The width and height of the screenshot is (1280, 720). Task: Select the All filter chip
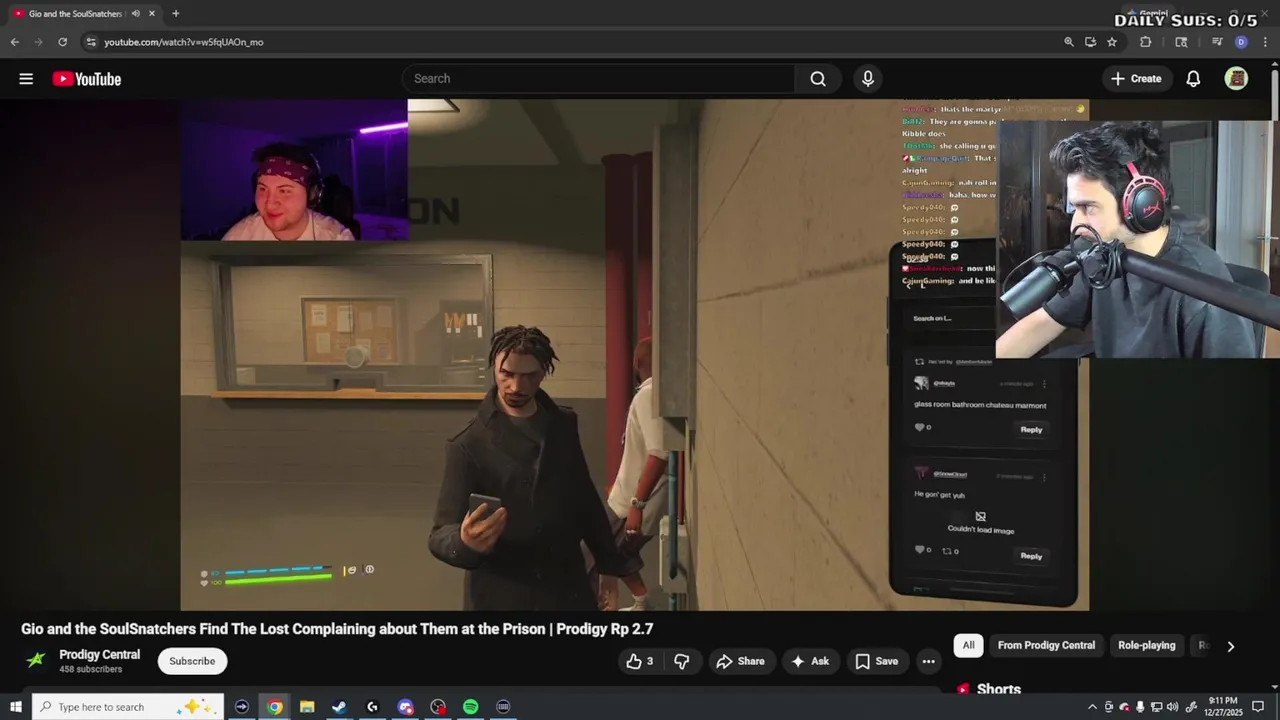[x=968, y=645]
